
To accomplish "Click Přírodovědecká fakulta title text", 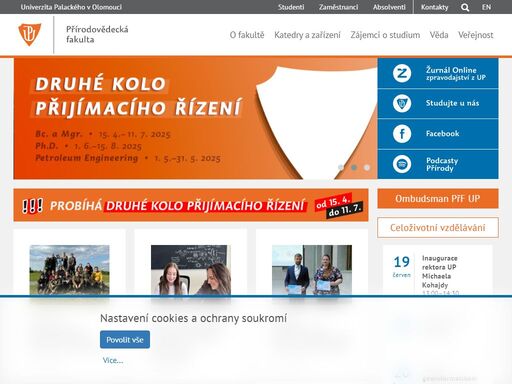I will [x=97, y=34].
